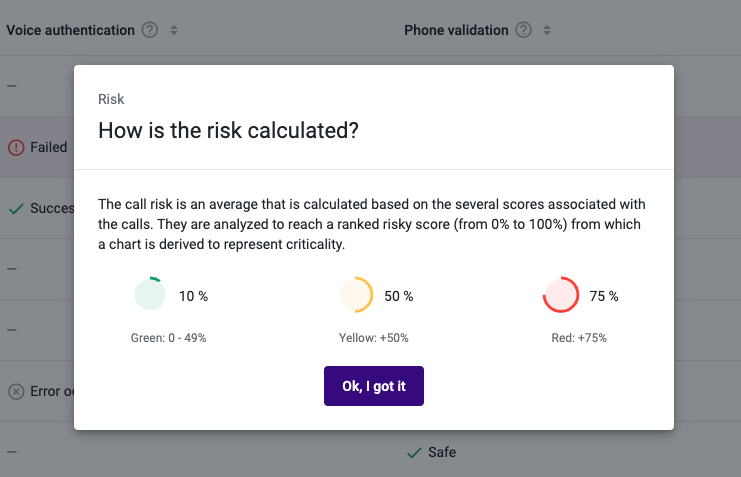Click the Green: 0 - 49% legend label
The height and width of the screenshot is (477, 741).
(169, 338)
